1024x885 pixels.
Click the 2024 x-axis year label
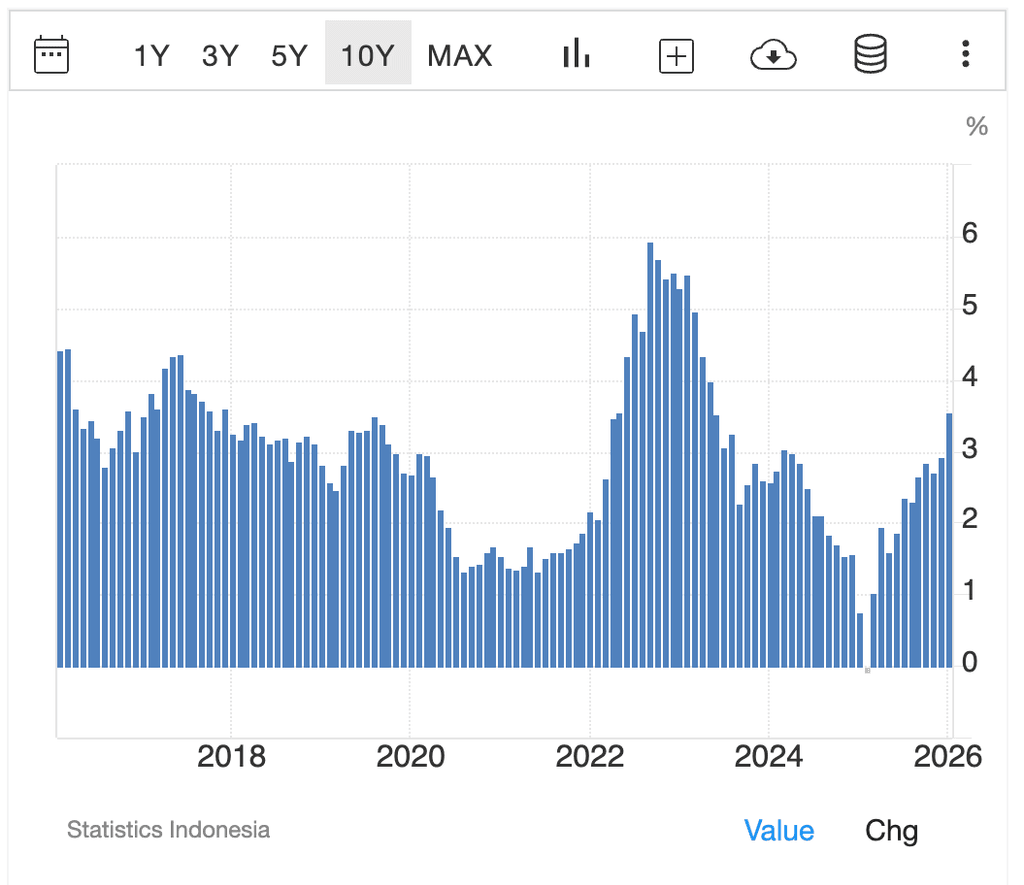point(768,757)
